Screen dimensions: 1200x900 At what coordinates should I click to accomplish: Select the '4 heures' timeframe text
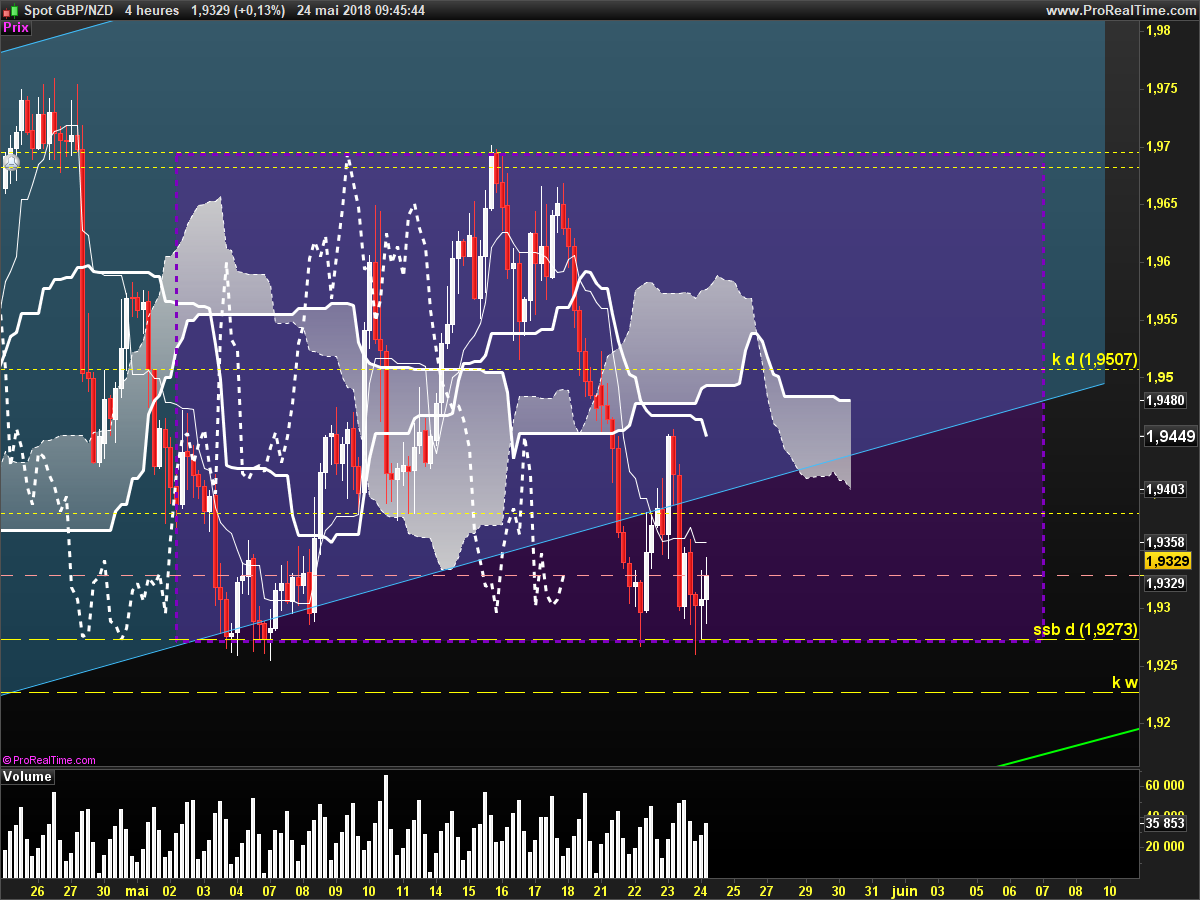pos(152,10)
